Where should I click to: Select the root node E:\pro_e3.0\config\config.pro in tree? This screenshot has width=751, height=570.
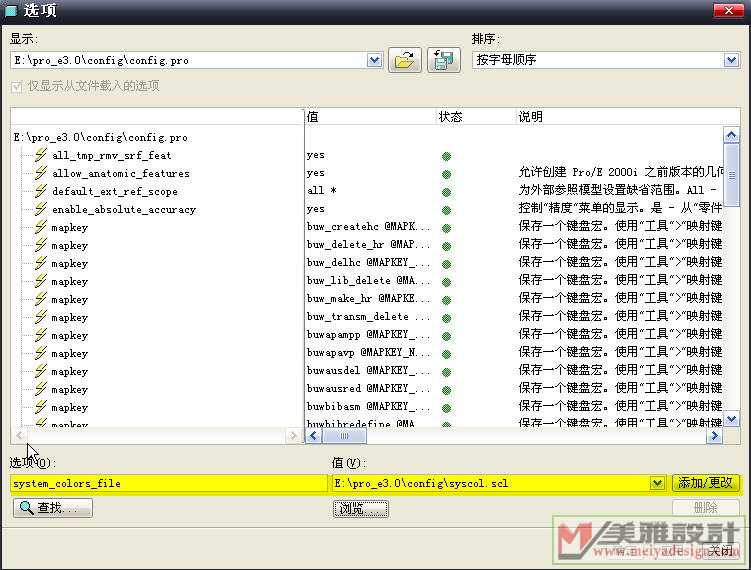(101, 137)
